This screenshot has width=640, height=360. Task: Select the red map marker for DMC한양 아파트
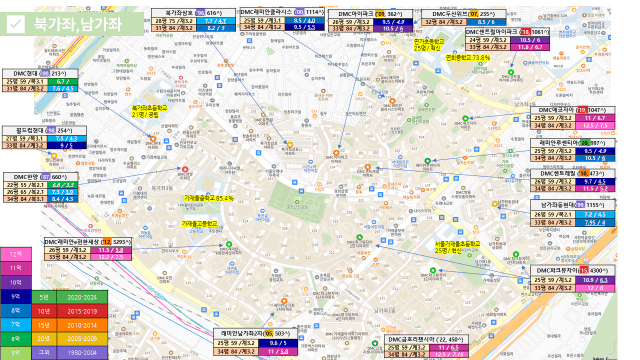click(185, 169)
